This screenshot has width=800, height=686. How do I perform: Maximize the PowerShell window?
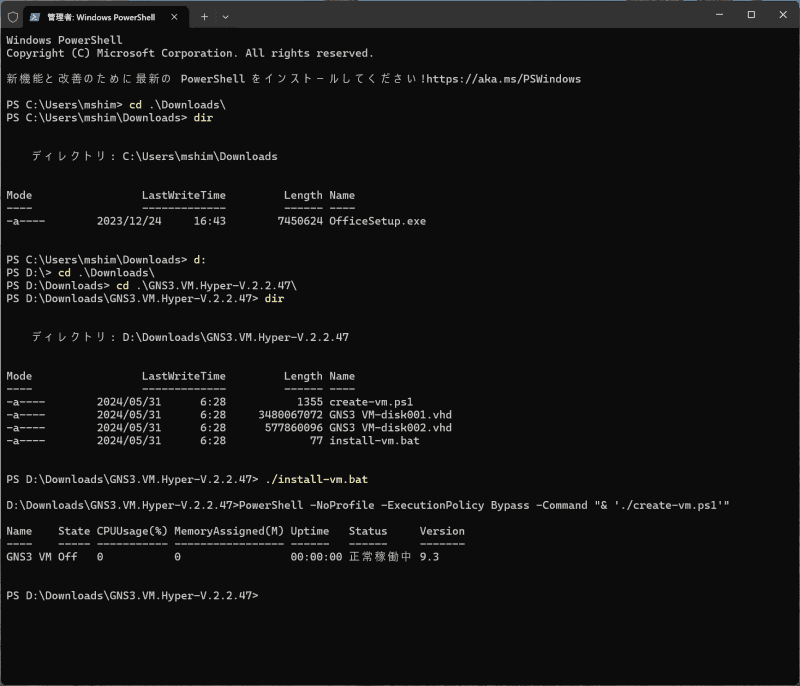click(x=751, y=14)
